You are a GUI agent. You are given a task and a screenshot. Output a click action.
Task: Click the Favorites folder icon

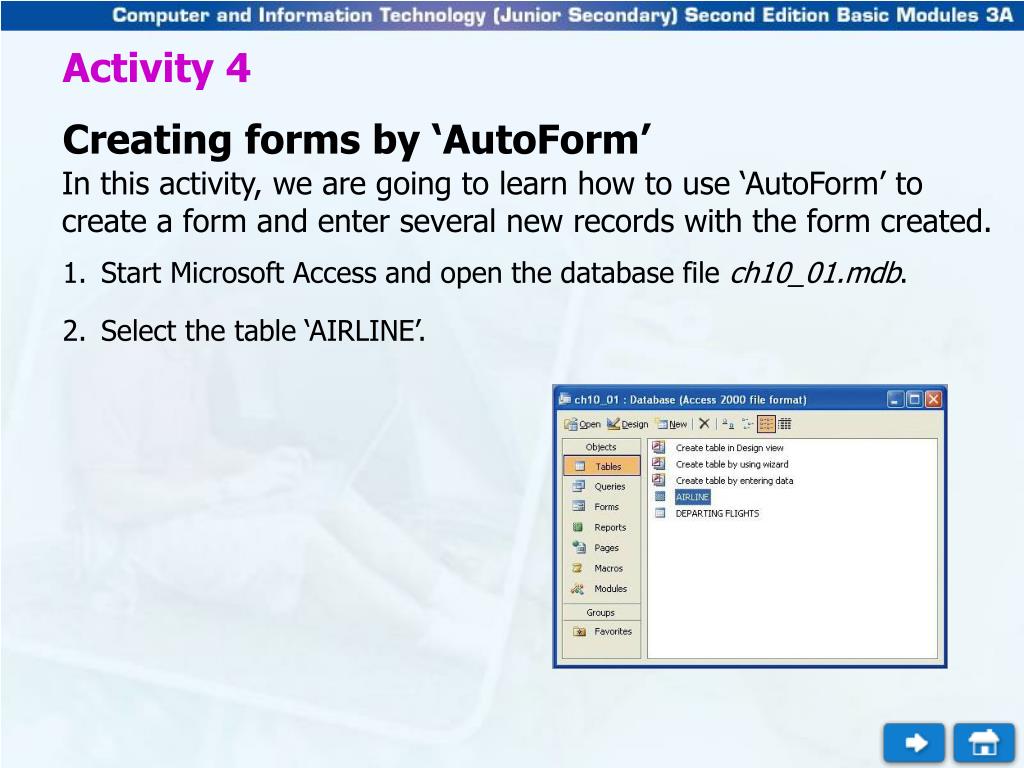pyautogui.click(x=579, y=632)
